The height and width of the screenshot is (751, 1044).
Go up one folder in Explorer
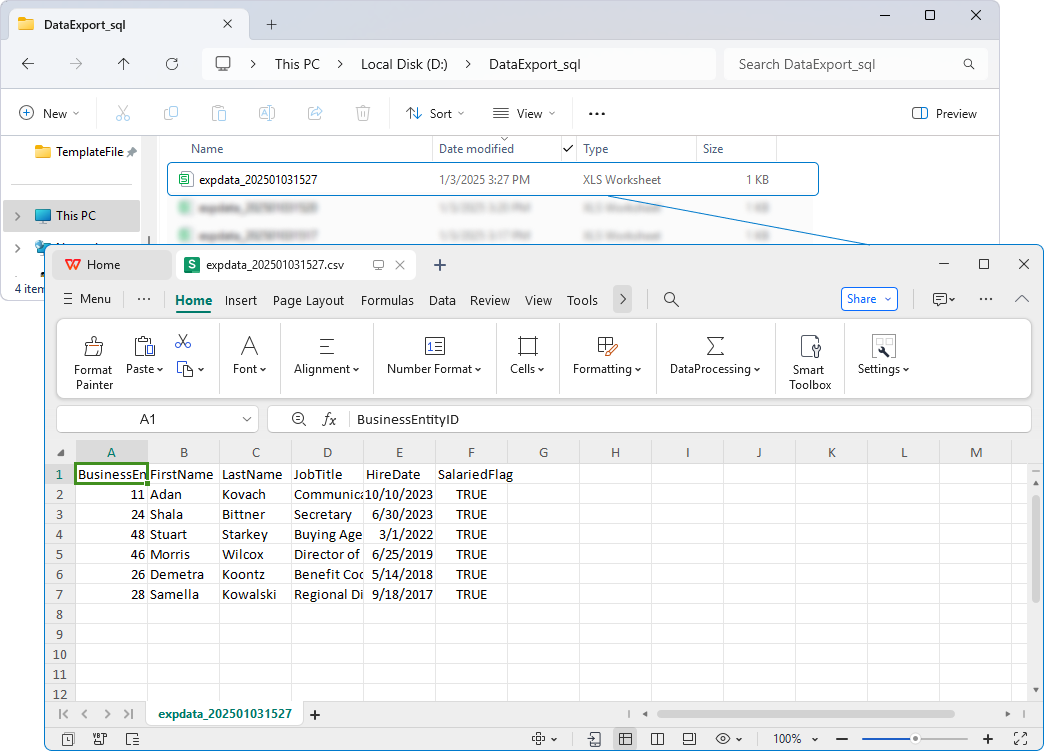[123, 64]
